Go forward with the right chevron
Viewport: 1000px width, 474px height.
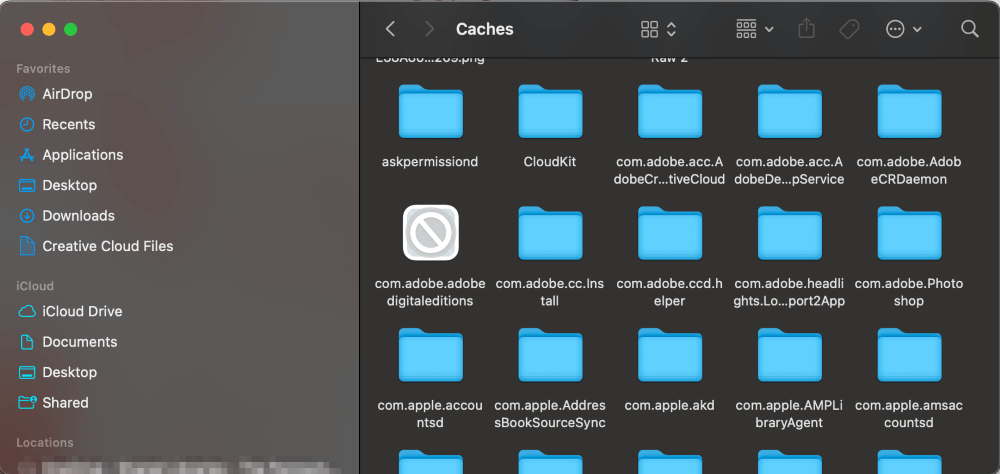(x=429, y=29)
